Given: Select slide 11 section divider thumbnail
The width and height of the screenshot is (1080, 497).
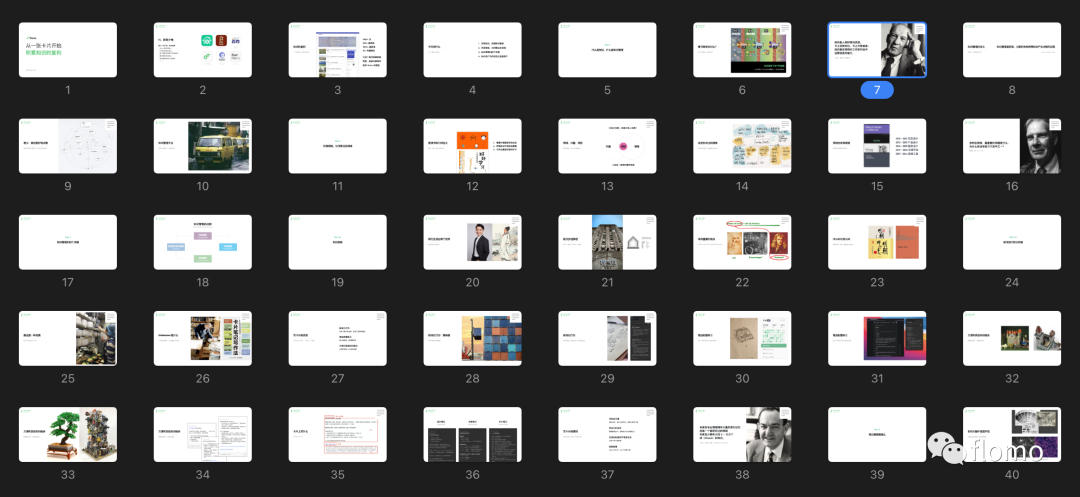Looking at the screenshot, I should [x=338, y=146].
